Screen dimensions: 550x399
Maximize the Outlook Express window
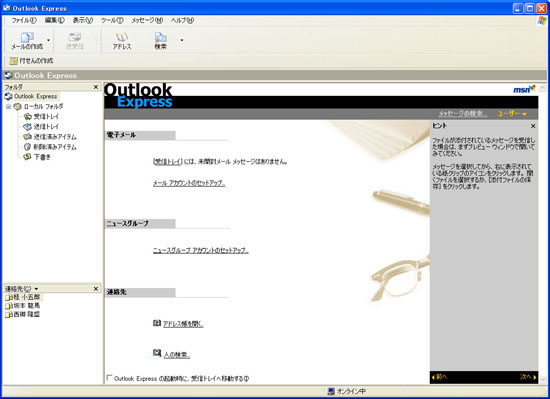pos(530,8)
